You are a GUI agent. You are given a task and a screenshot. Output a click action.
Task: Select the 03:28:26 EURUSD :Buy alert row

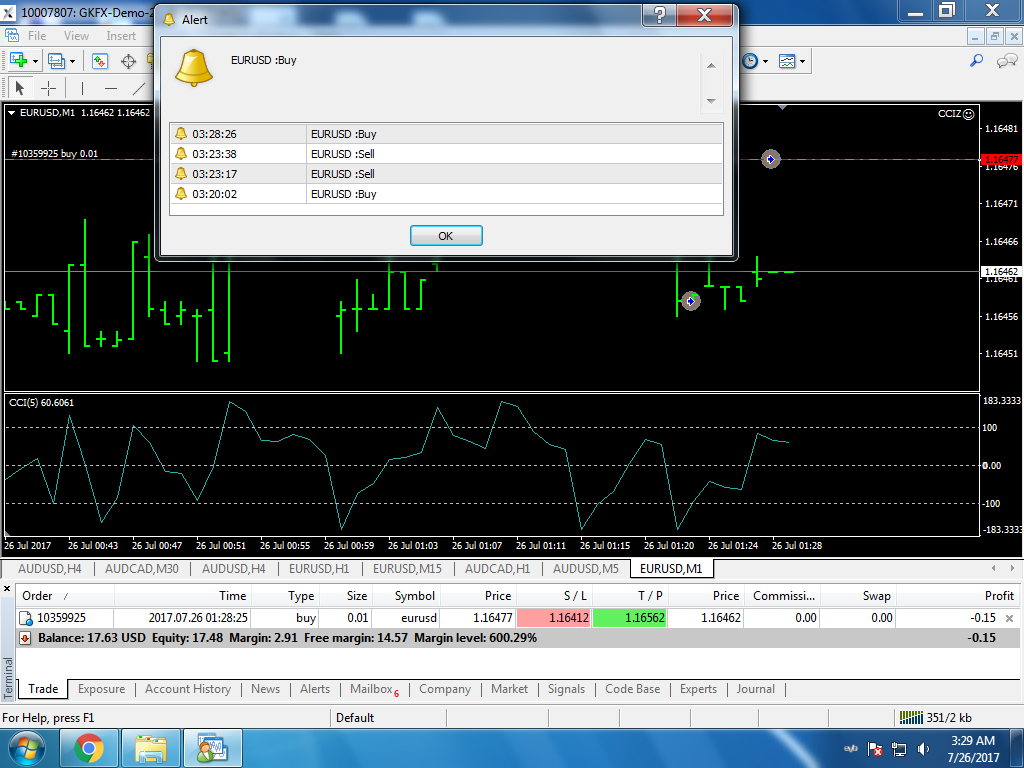tap(446, 134)
